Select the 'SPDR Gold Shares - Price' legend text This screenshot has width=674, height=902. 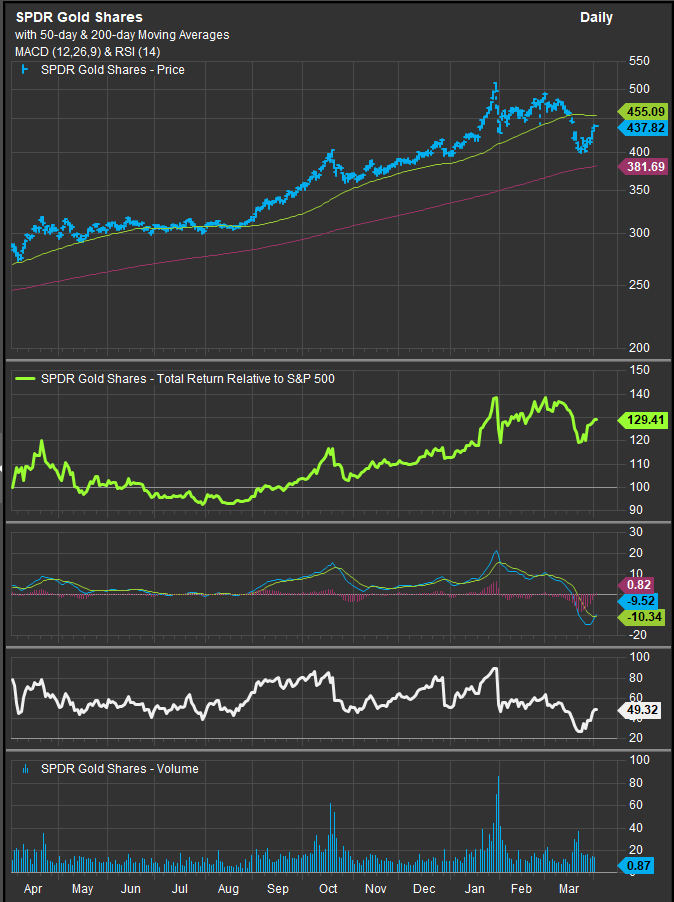click(x=111, y=70)
